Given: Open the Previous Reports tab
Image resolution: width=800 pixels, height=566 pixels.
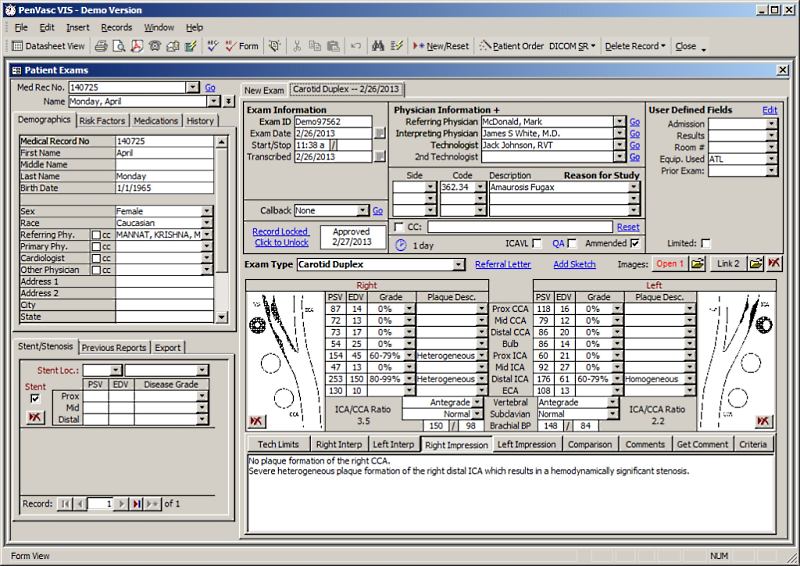Looking at the screenshot, I should 114,348.
